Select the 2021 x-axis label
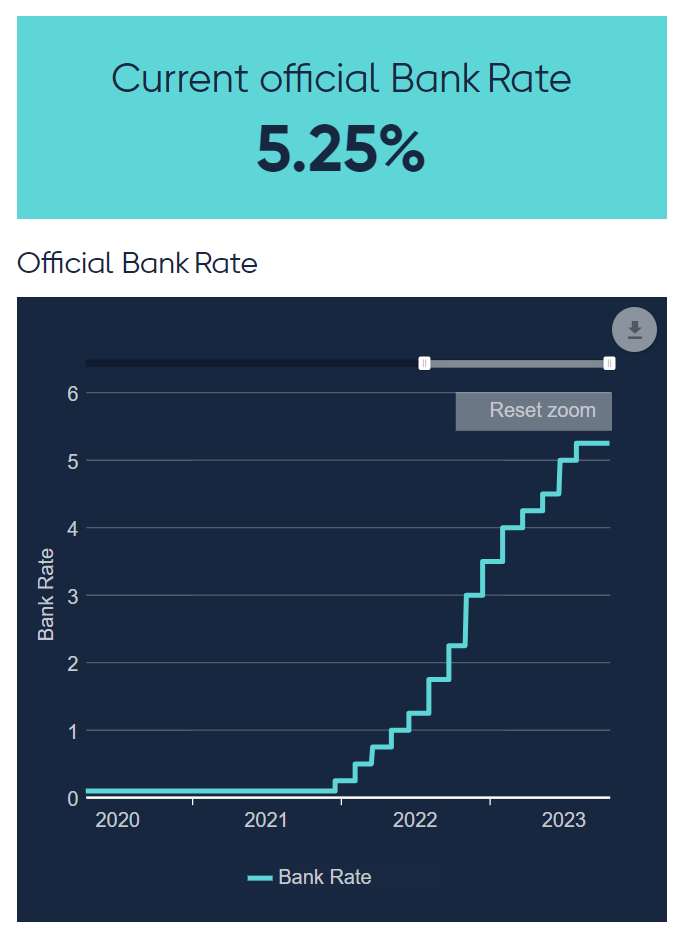The height and width of the screenshot is (934, 675). pyautogui.click(x=266, y=821)
